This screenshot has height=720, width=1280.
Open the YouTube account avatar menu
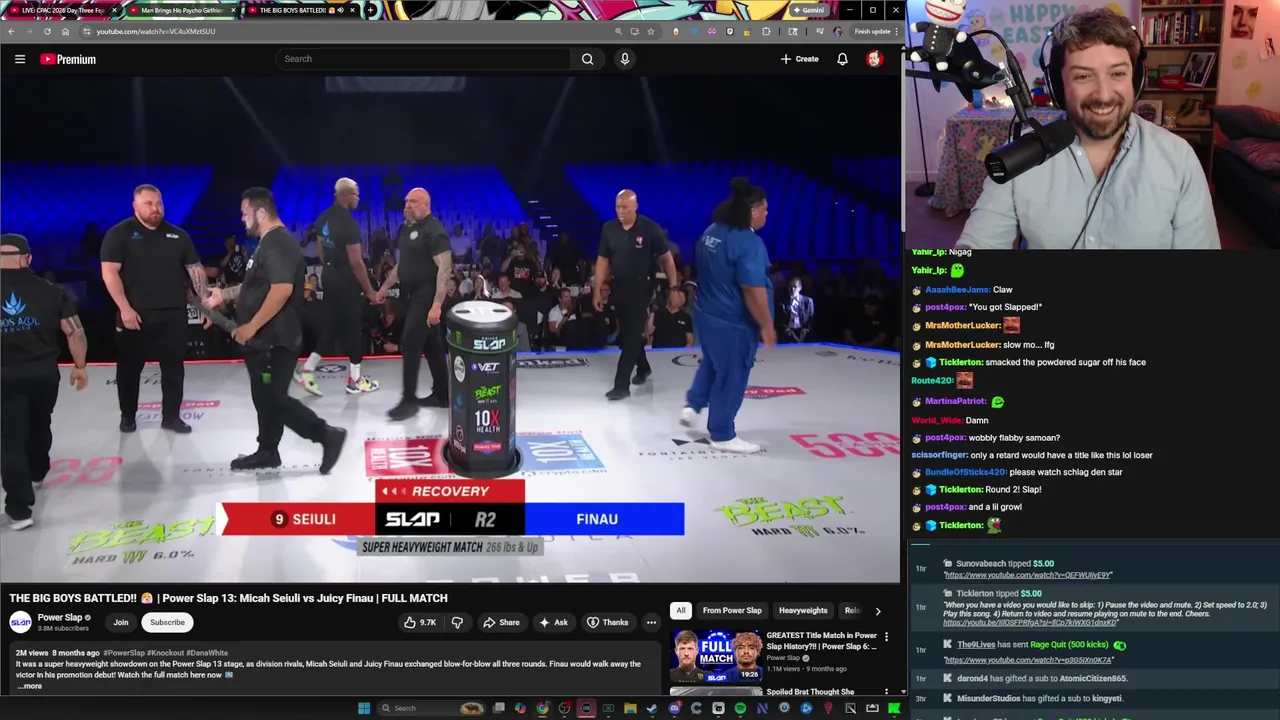tap(874, 59)
